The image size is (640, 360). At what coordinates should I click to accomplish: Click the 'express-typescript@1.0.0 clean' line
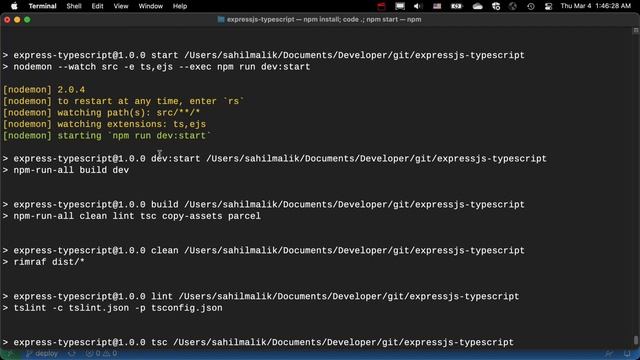click(264, 251)
